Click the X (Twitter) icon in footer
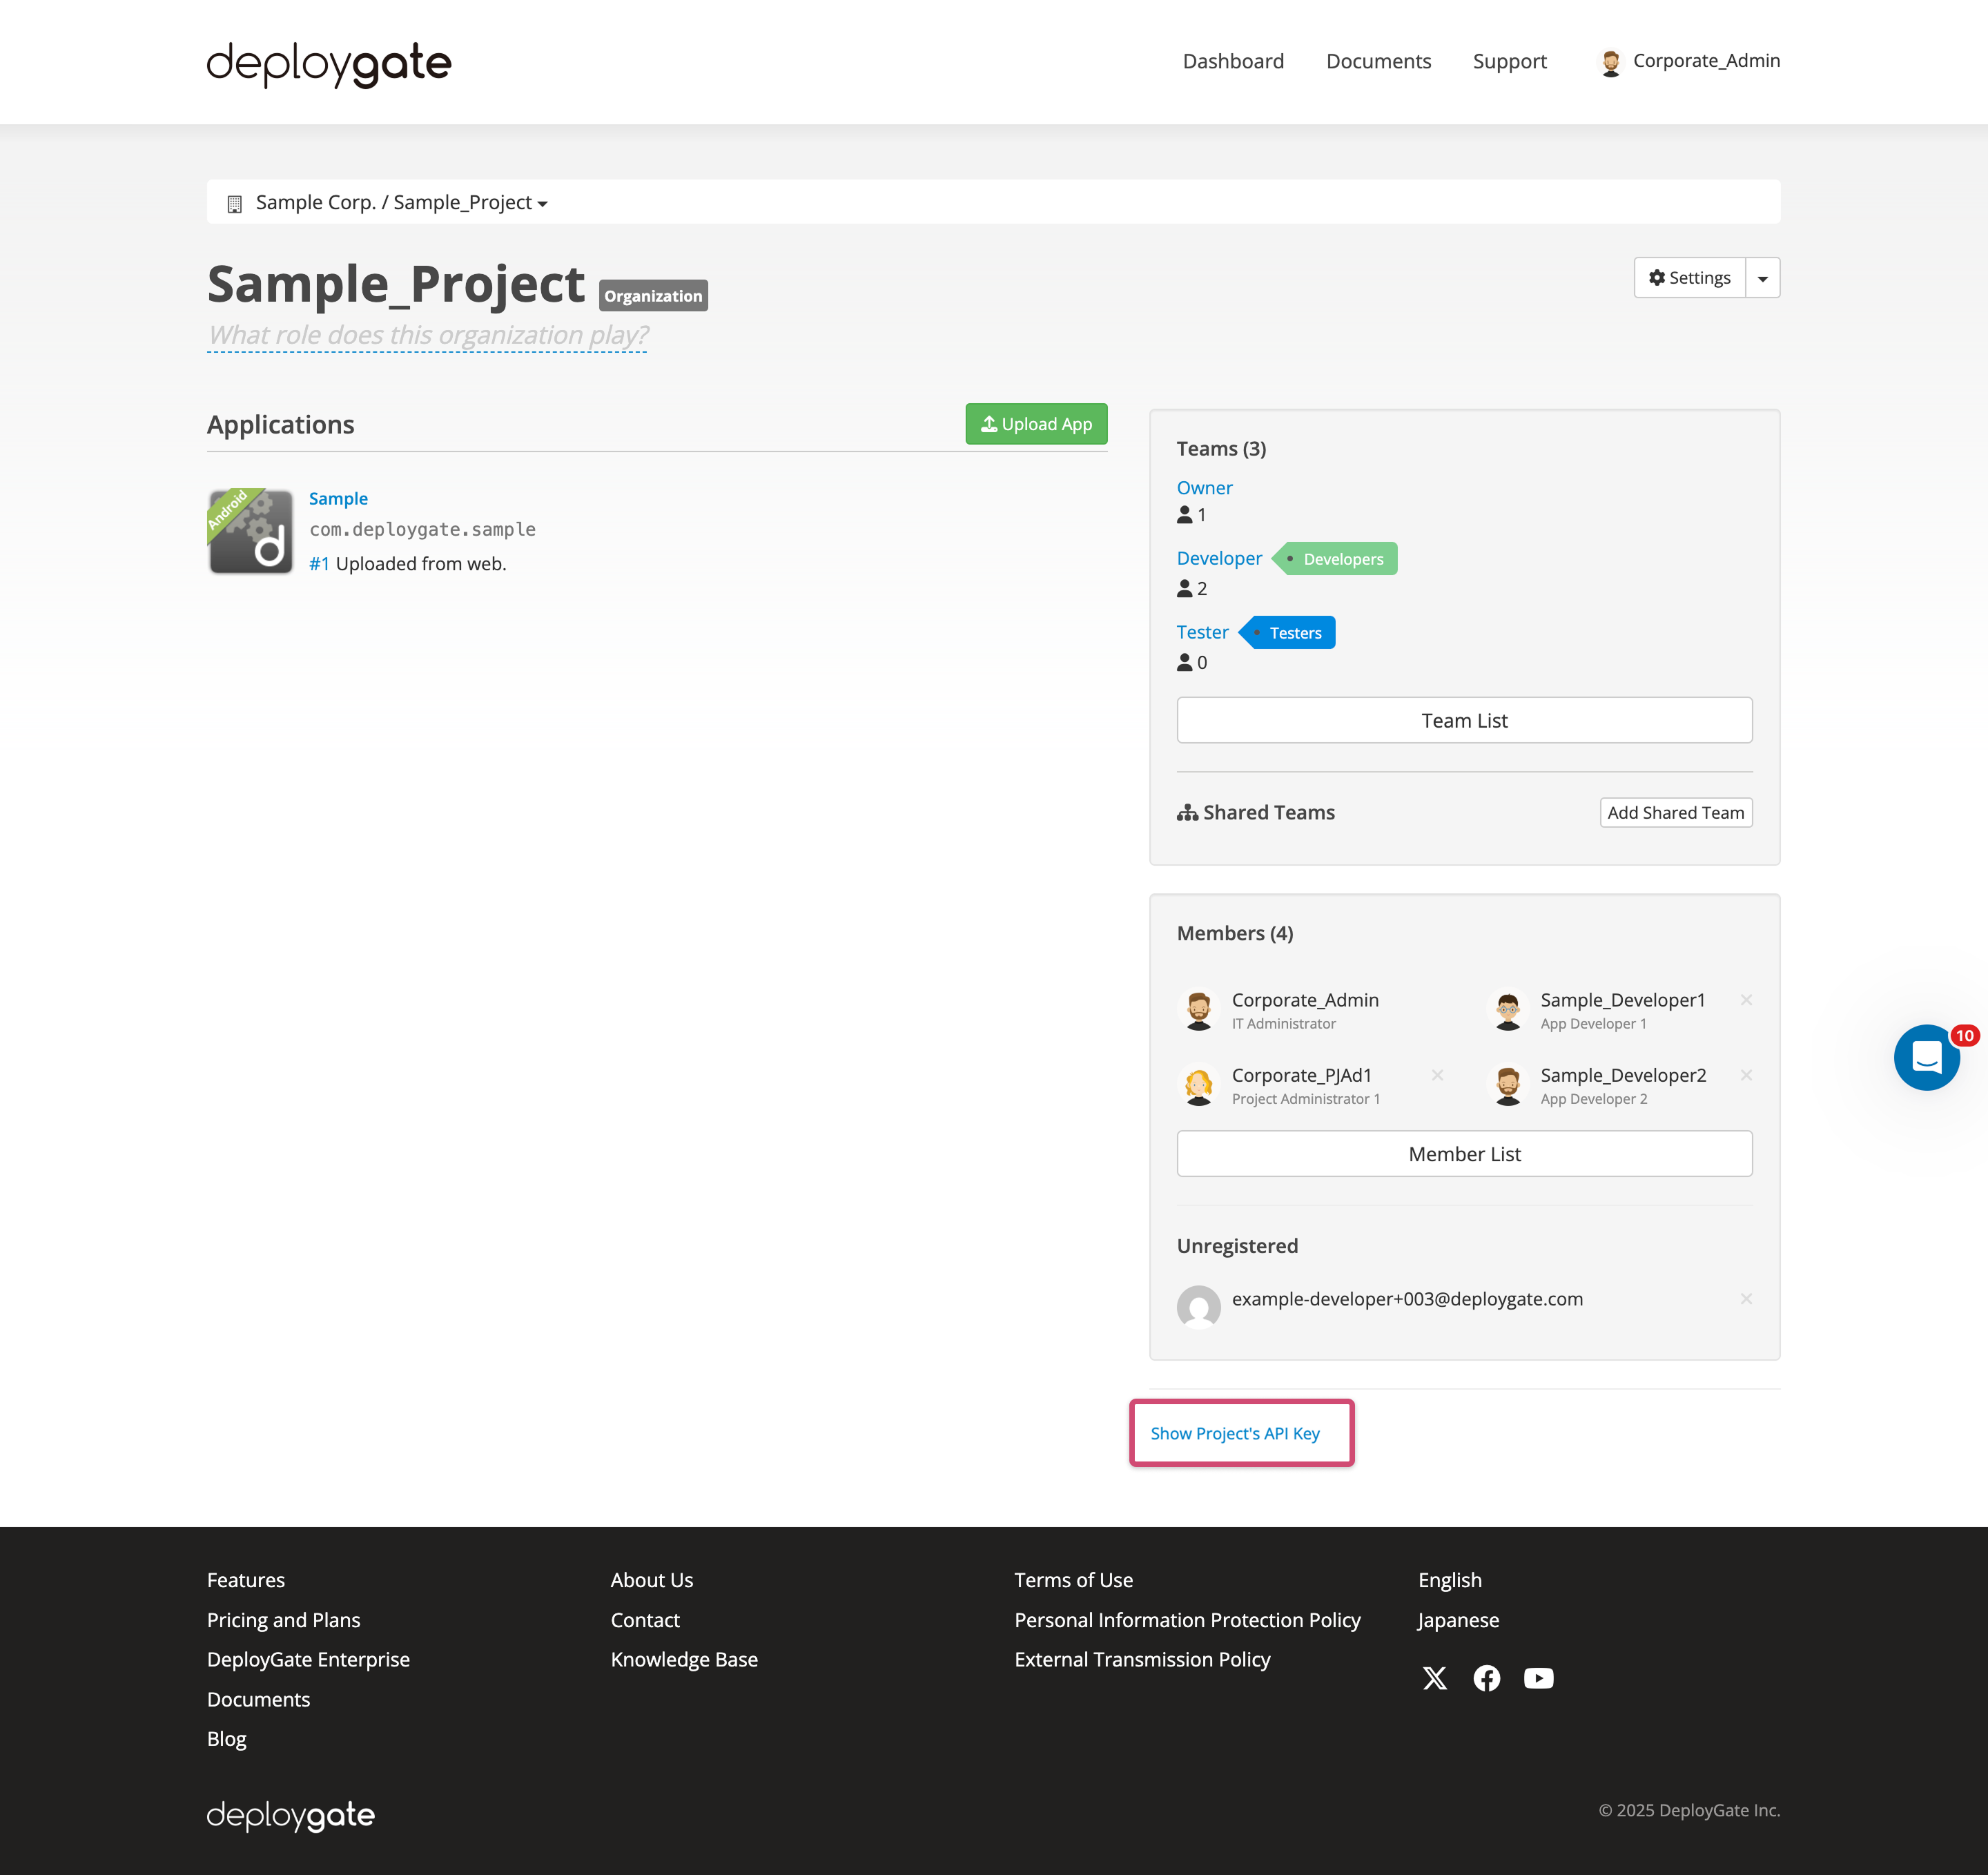The width and height of the screenshot is (1988, 1875). click(x=1435, y=1678)
